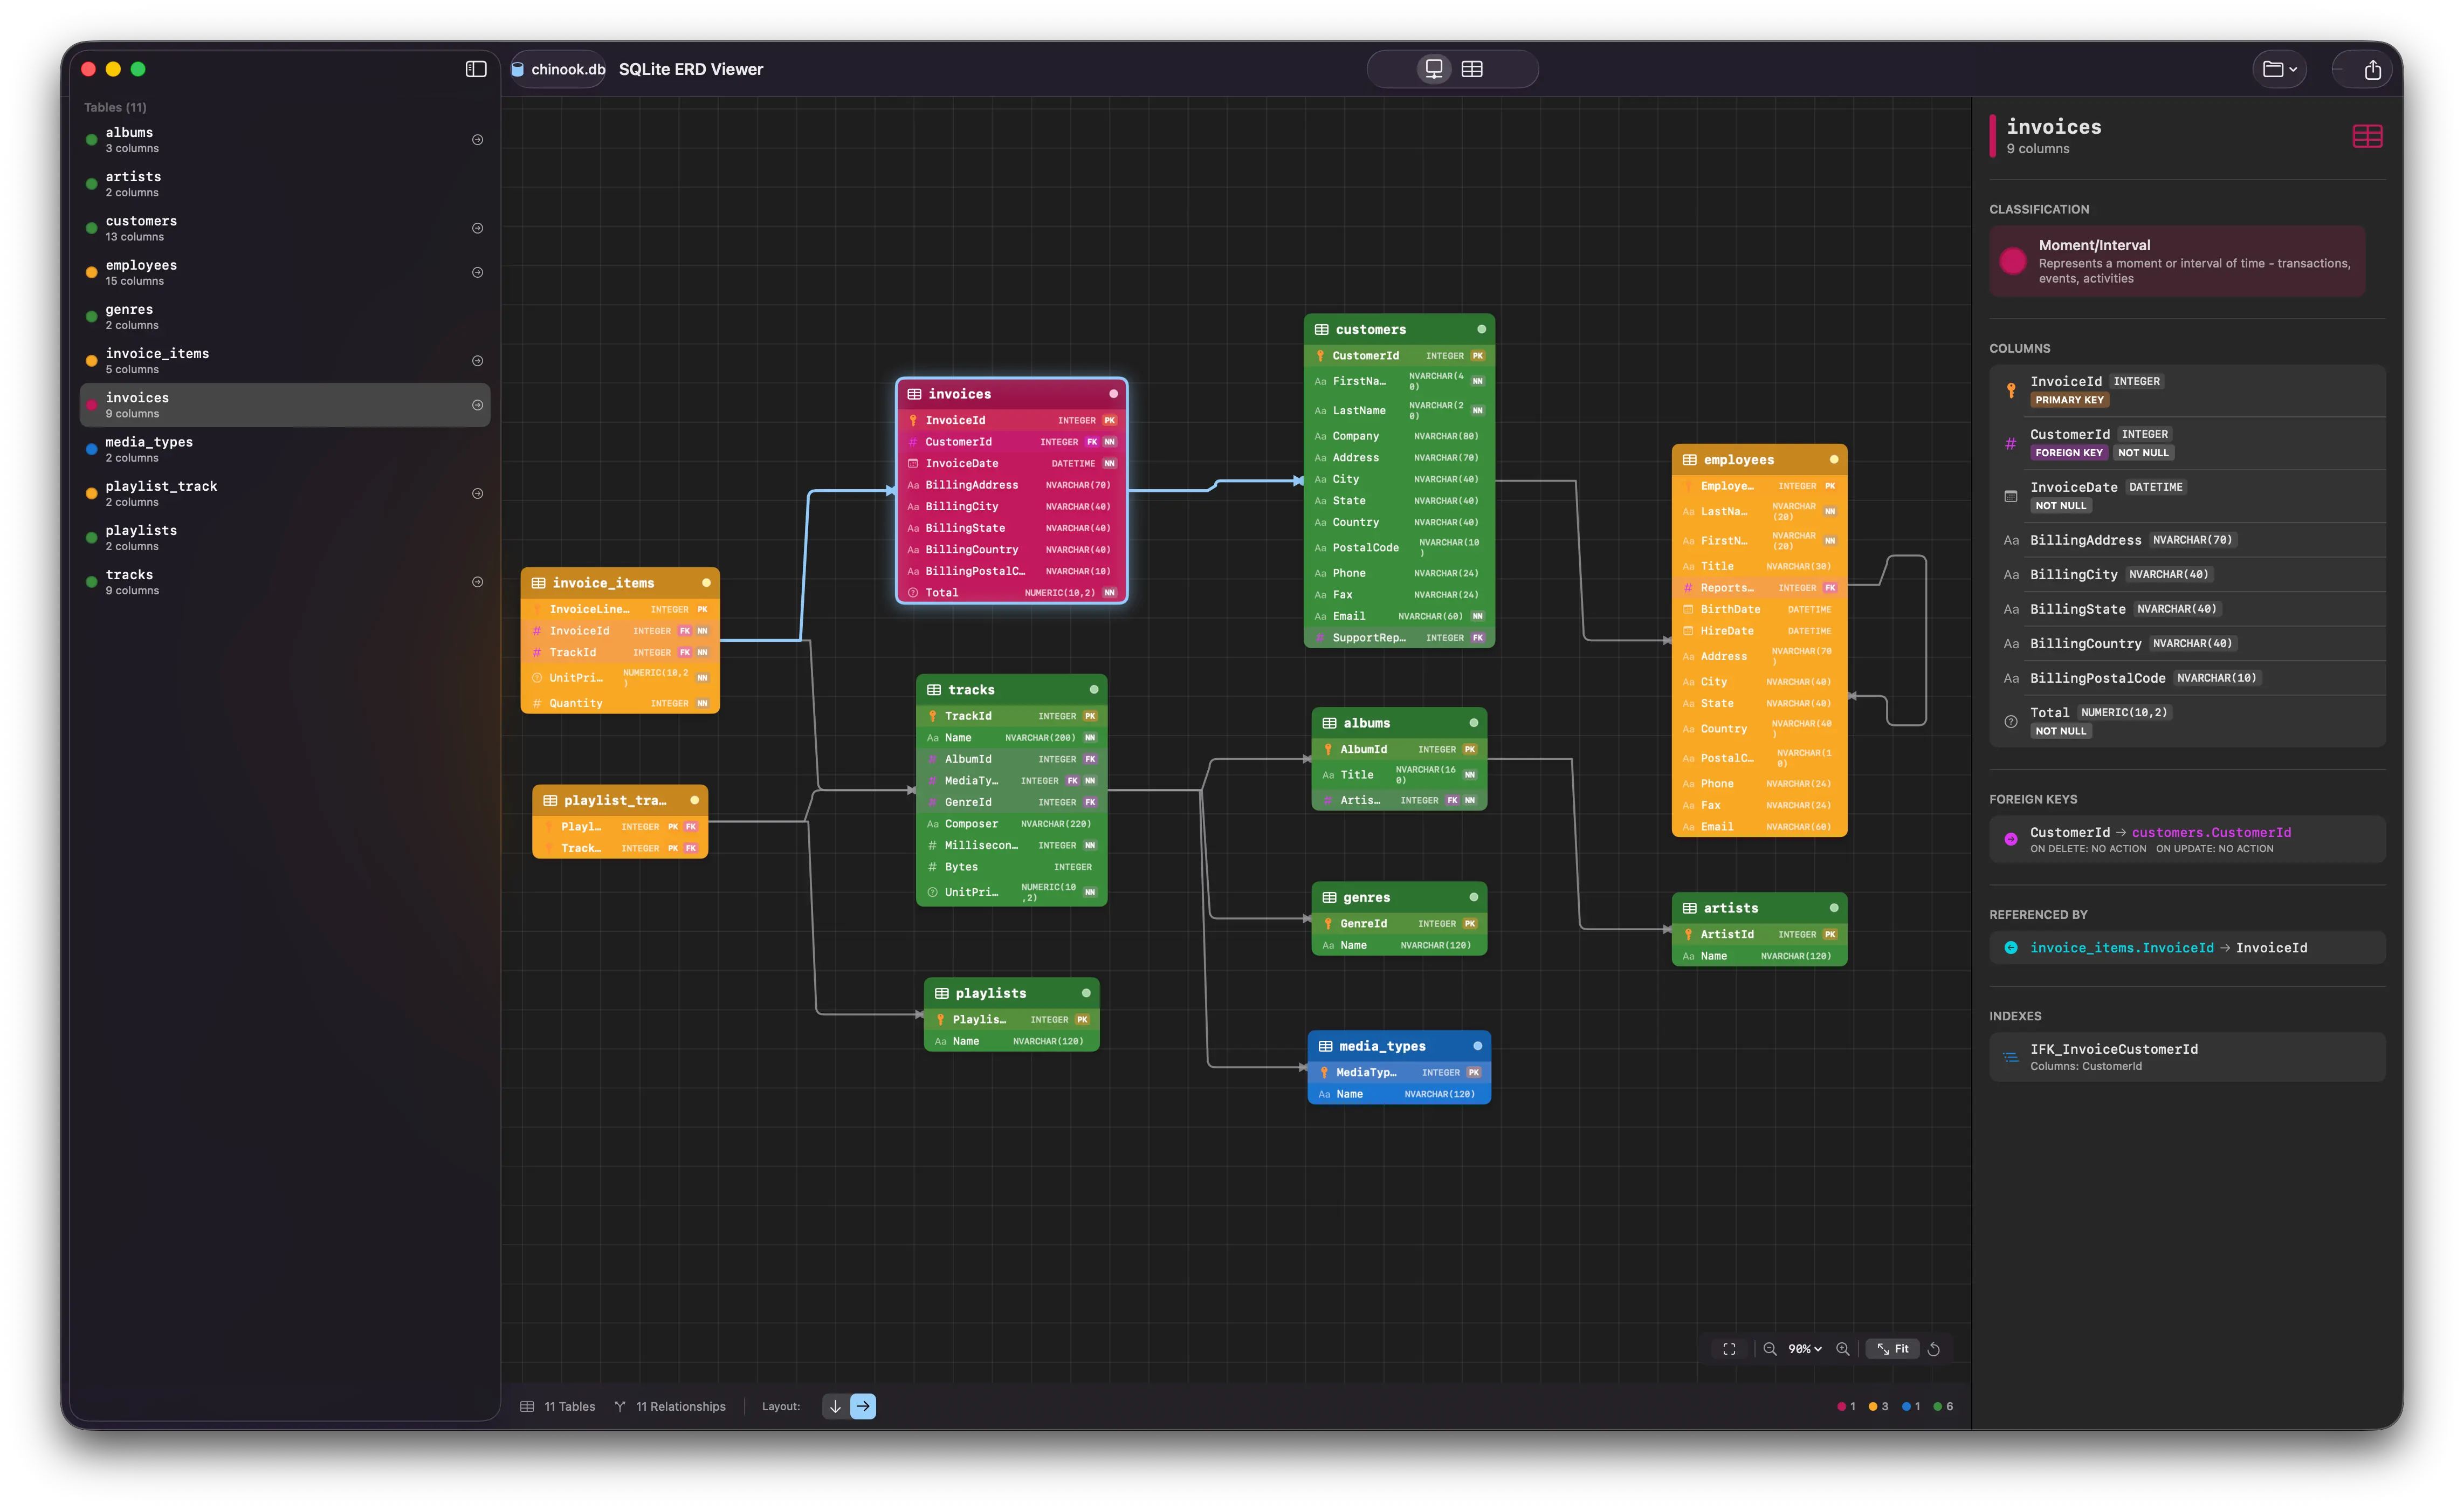Select albums in the tables list

[x=285, y=139]
